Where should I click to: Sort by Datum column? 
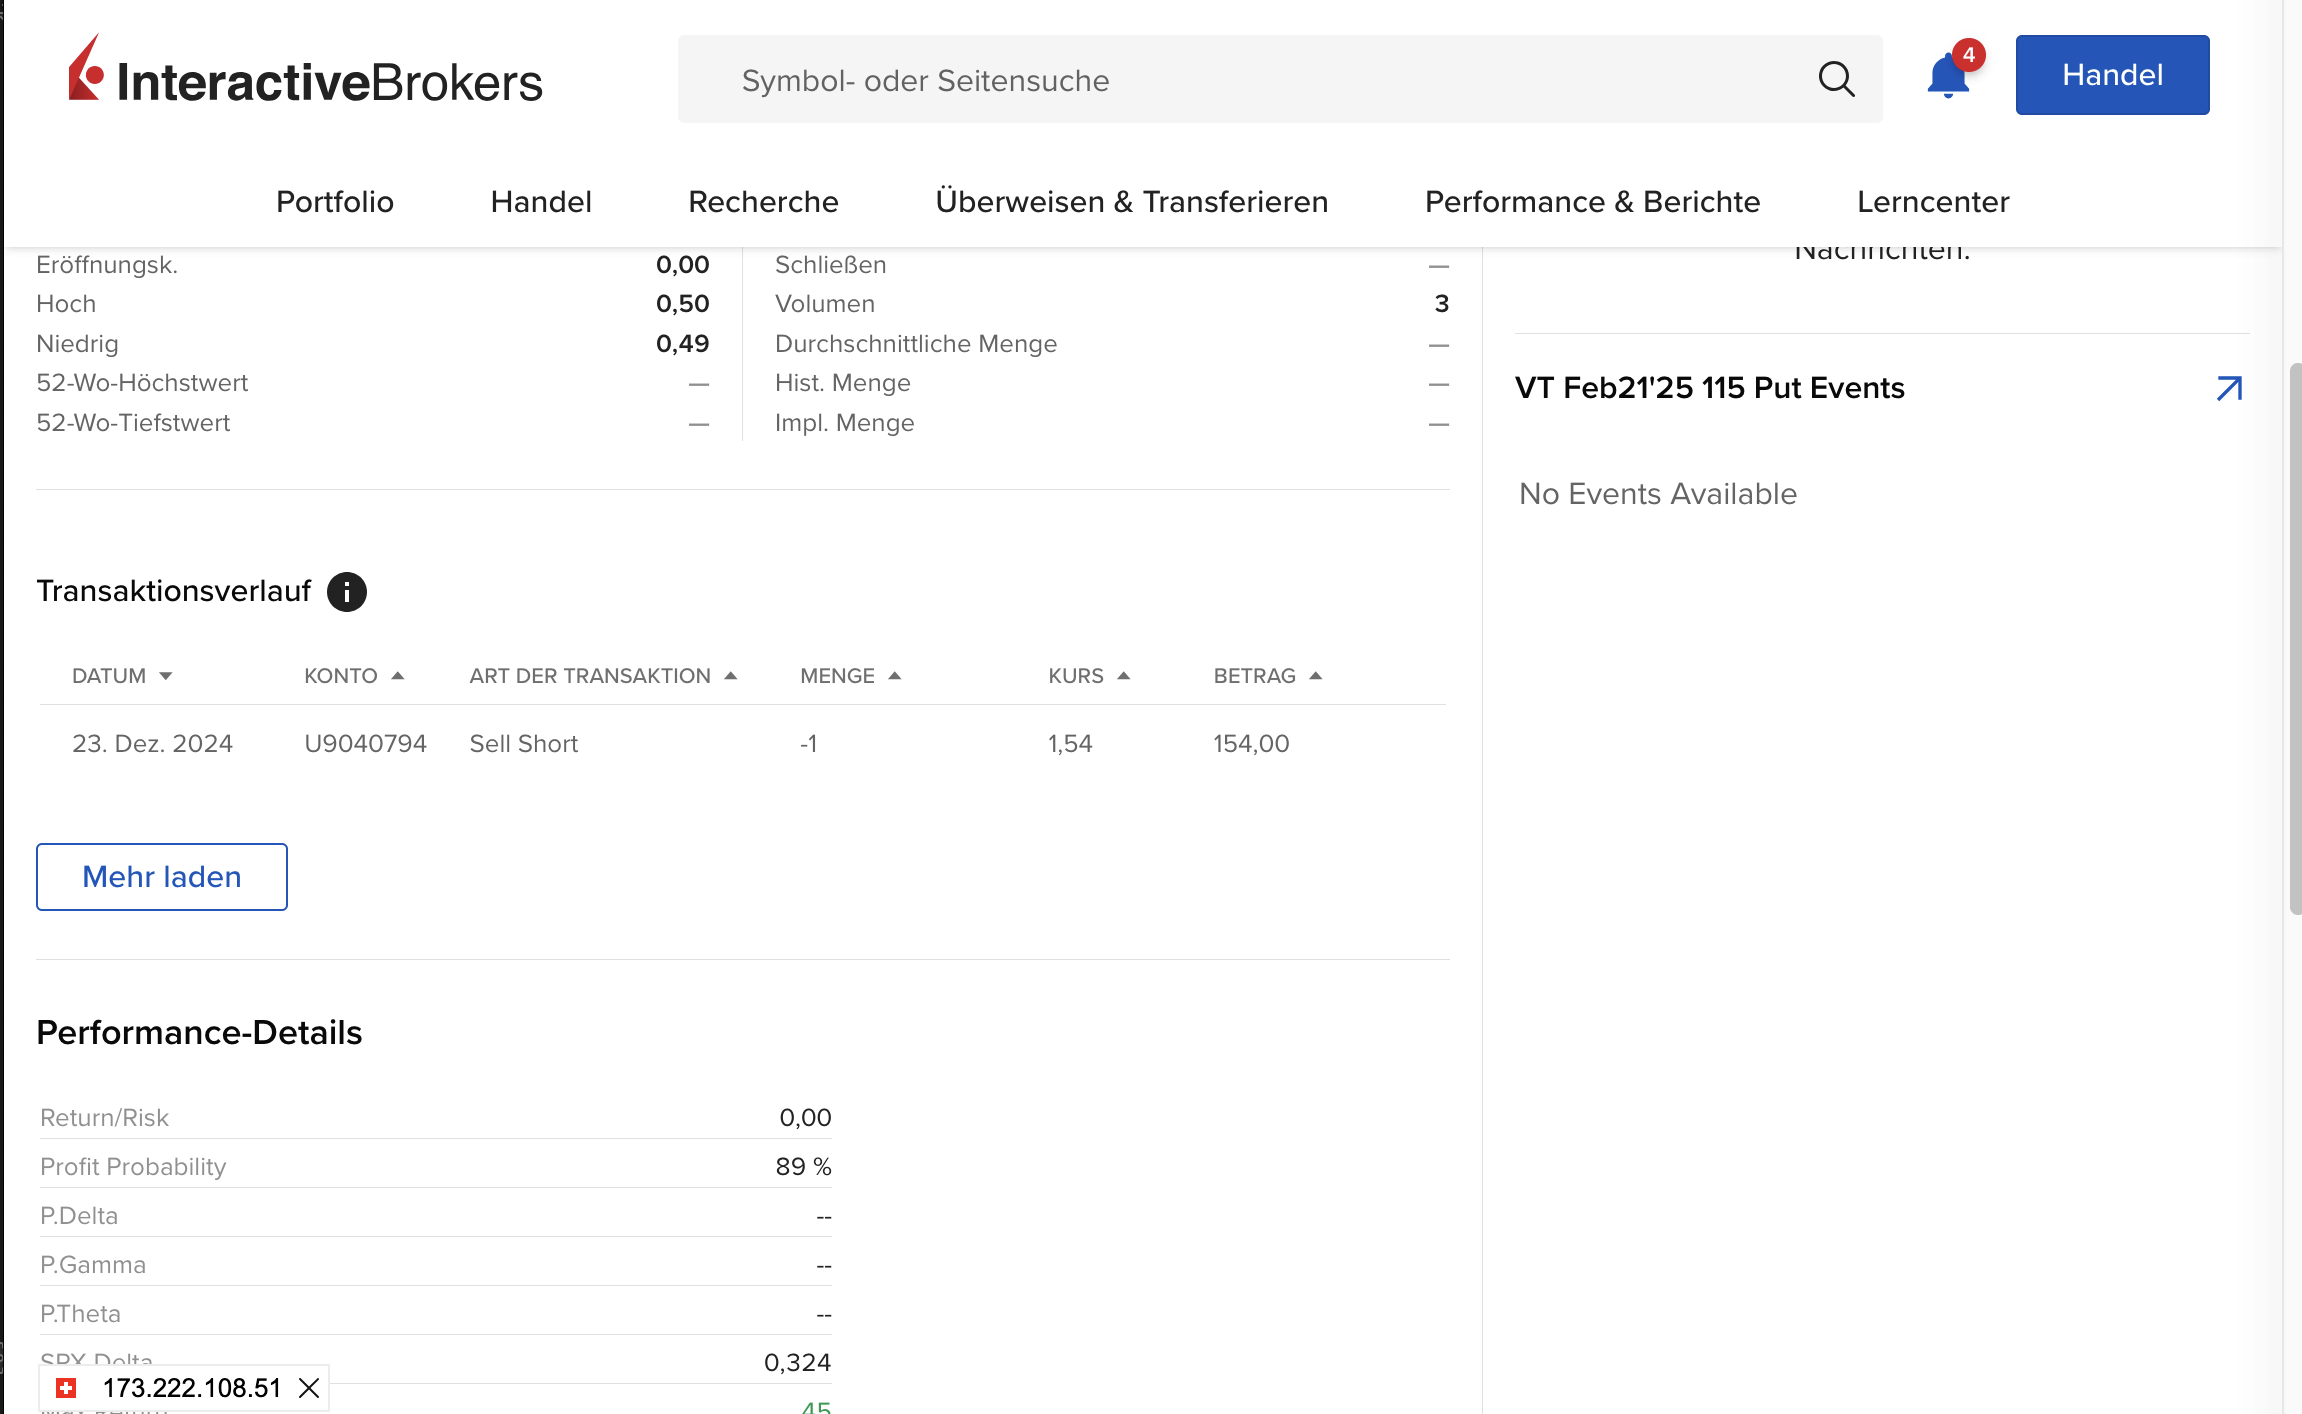122,676
